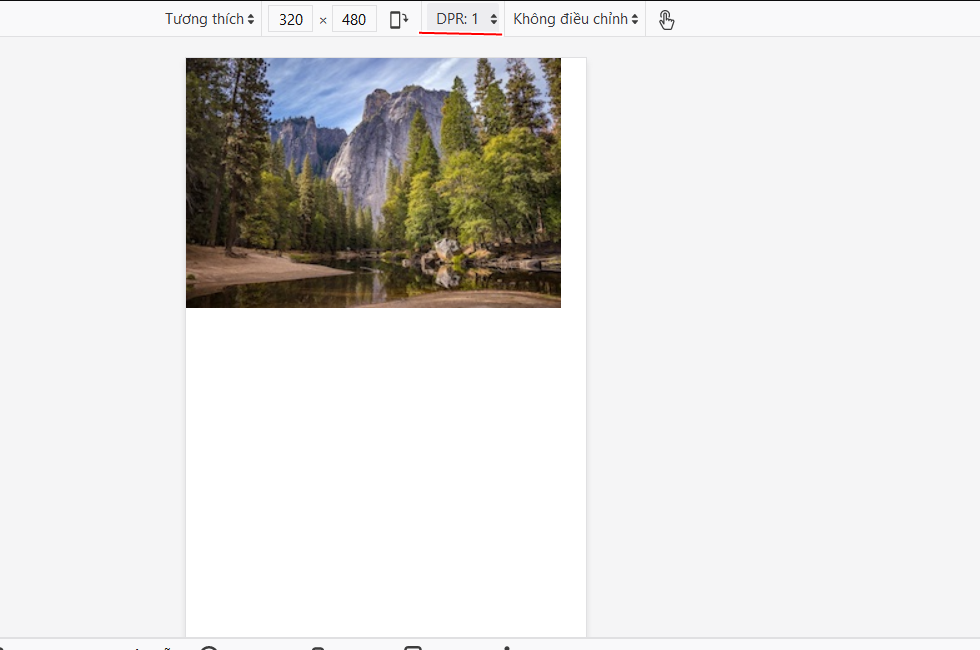The height and width of the screenshot is (650, 980).
Task: Select the viewport height field showing 480
Action: click(354, 19)
